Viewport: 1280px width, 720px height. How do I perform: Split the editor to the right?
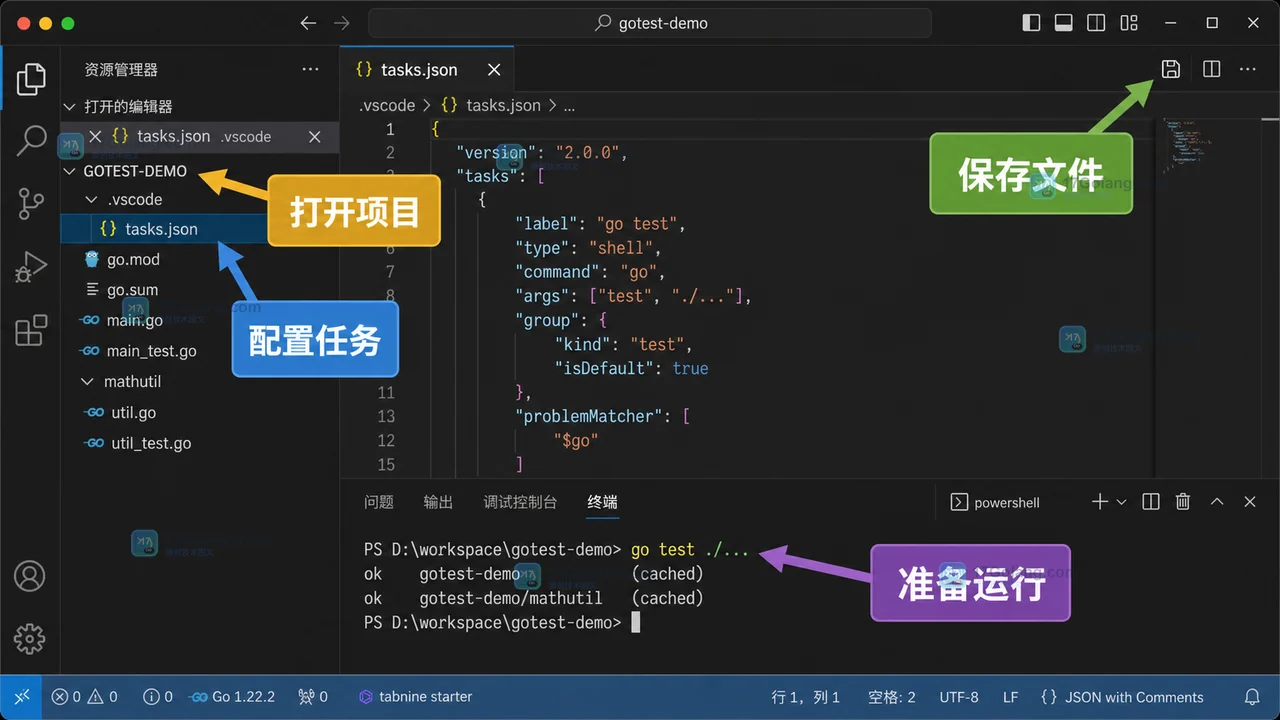tap(1211, 69)
